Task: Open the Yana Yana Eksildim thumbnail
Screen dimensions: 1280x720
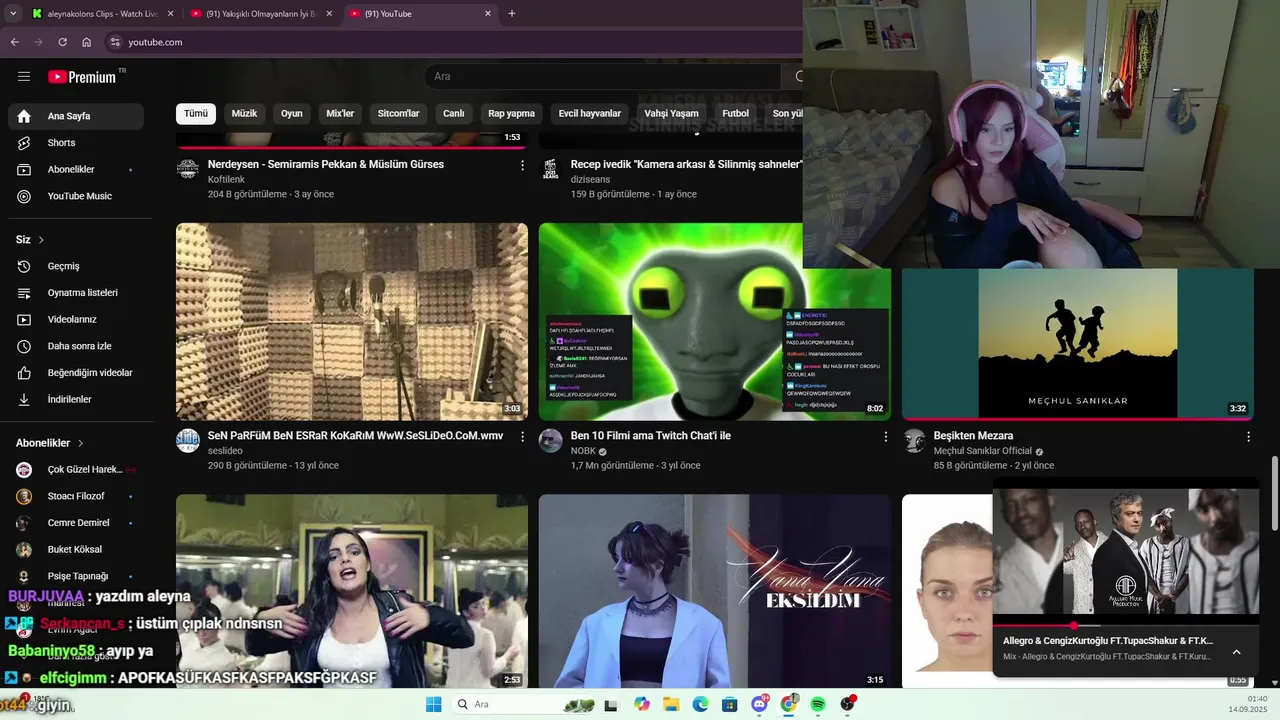Action: coord(715,591)
